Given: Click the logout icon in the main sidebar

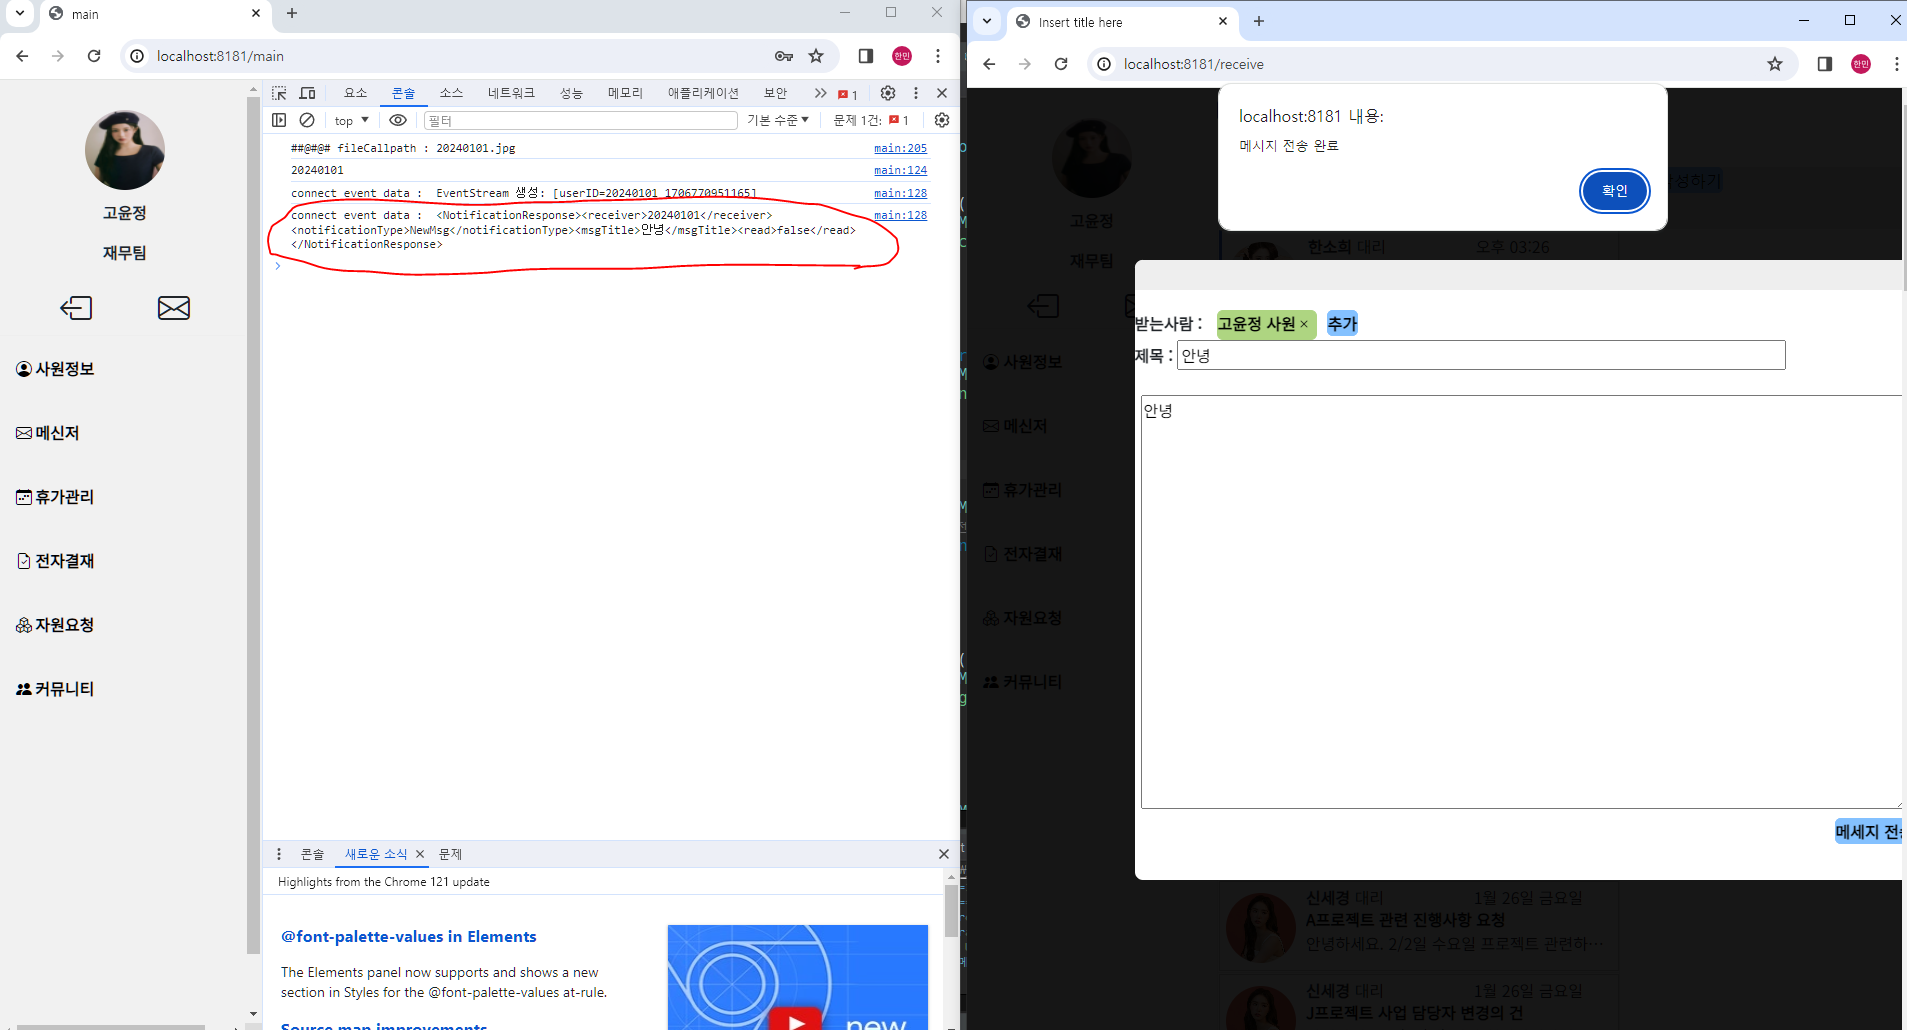Looking at the screenshot, I should 76,308.
